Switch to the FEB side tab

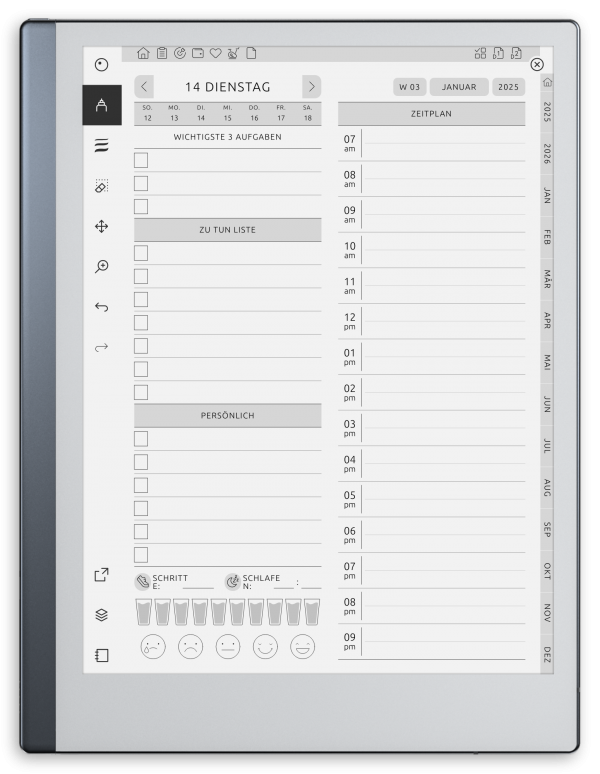547,237
